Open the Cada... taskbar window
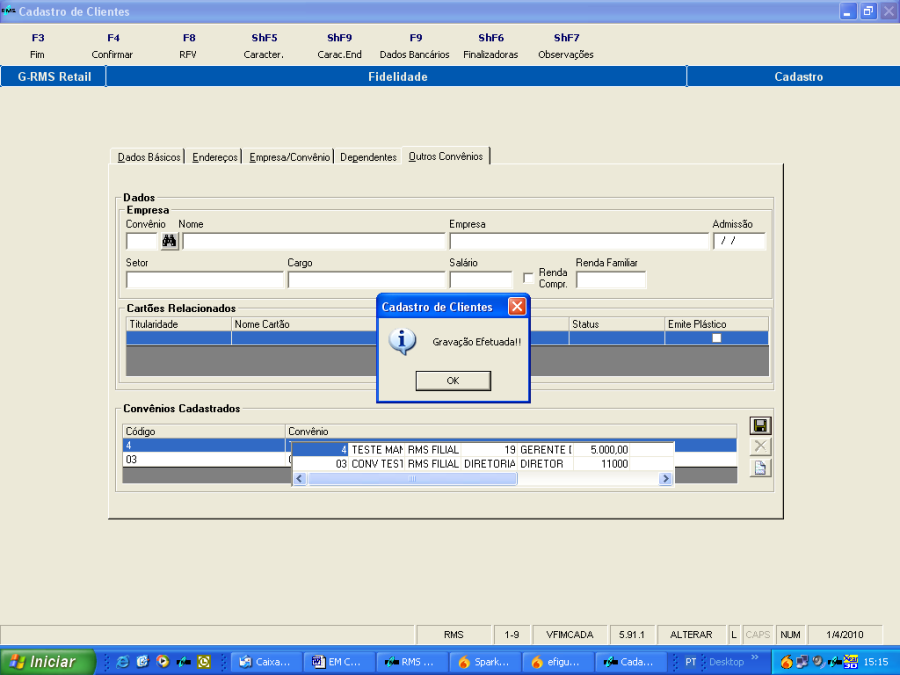The width and height of the screenshot is (900, 675). pyautogui.click(x=630, y=662)
